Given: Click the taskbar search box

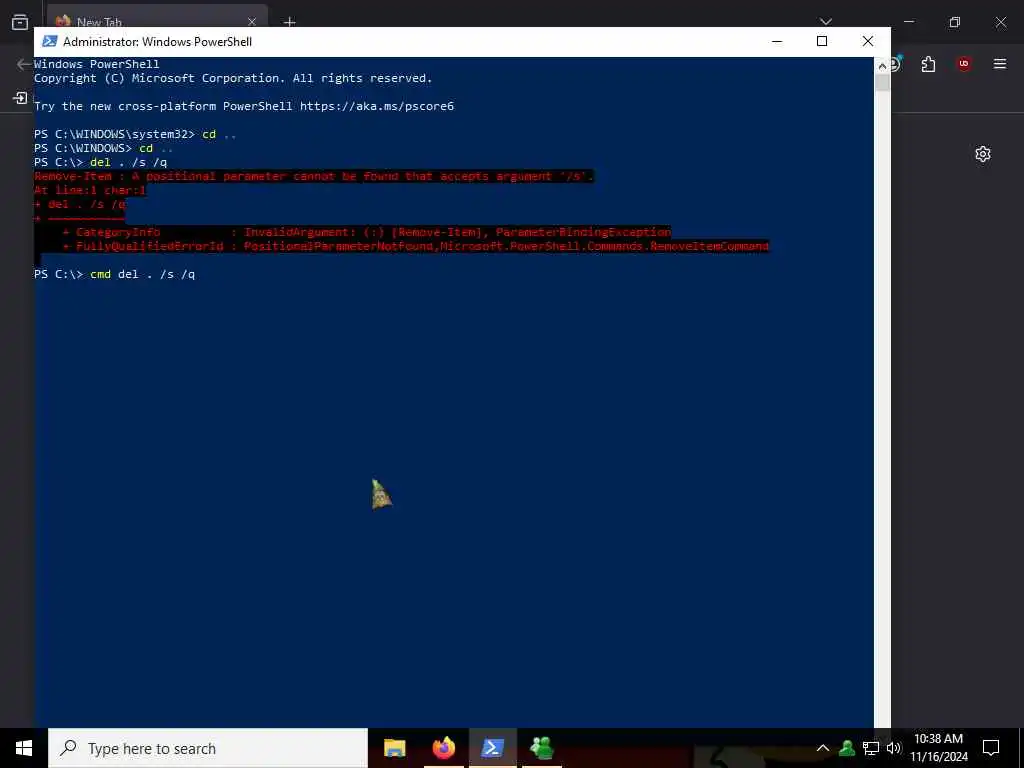Looking at the screenshot, I should pyautogui.click(x=208, y=748).
